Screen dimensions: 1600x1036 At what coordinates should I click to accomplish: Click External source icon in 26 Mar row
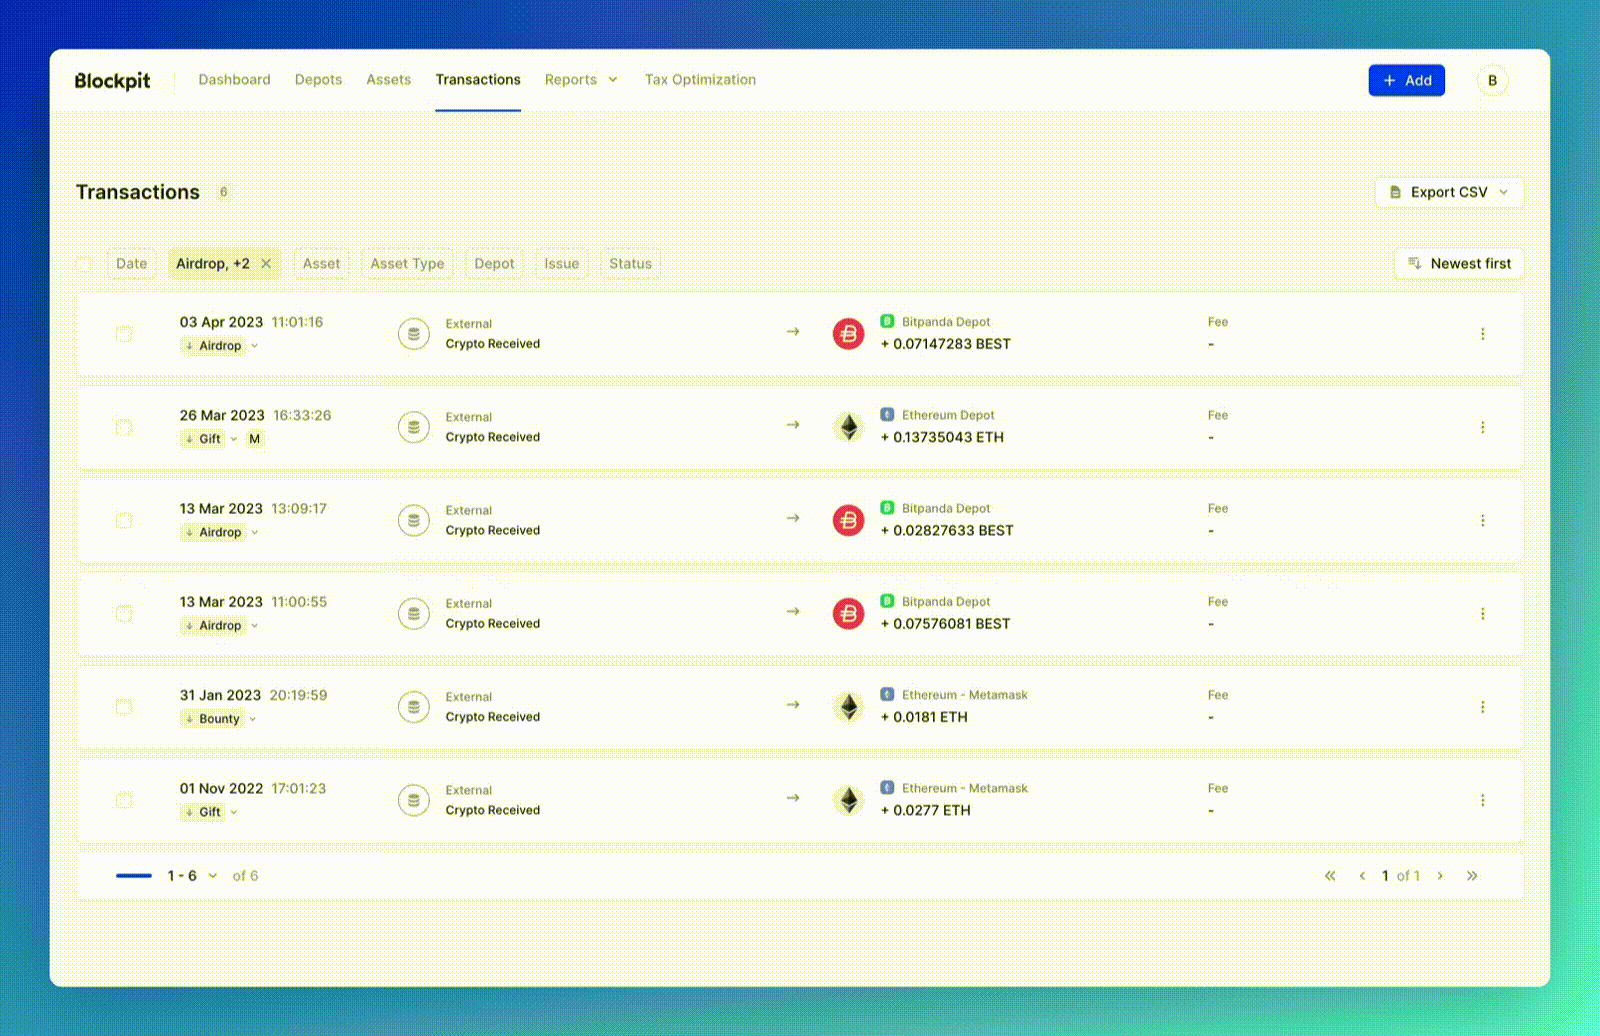pos(414,427)
